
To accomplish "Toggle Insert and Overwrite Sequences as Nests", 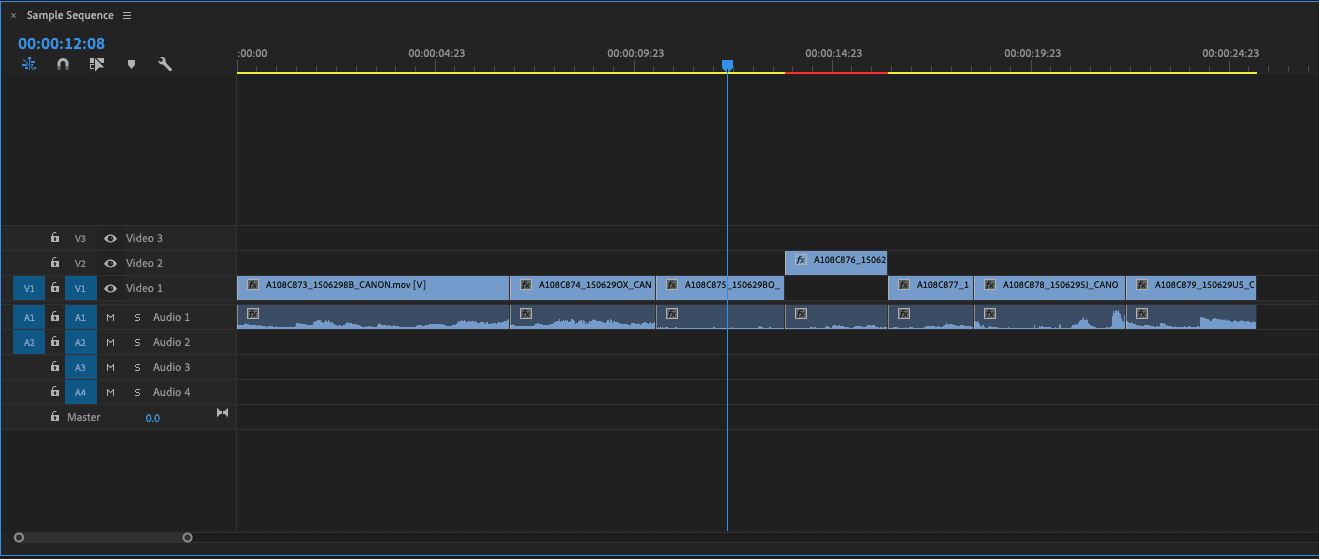I will 29,64.
